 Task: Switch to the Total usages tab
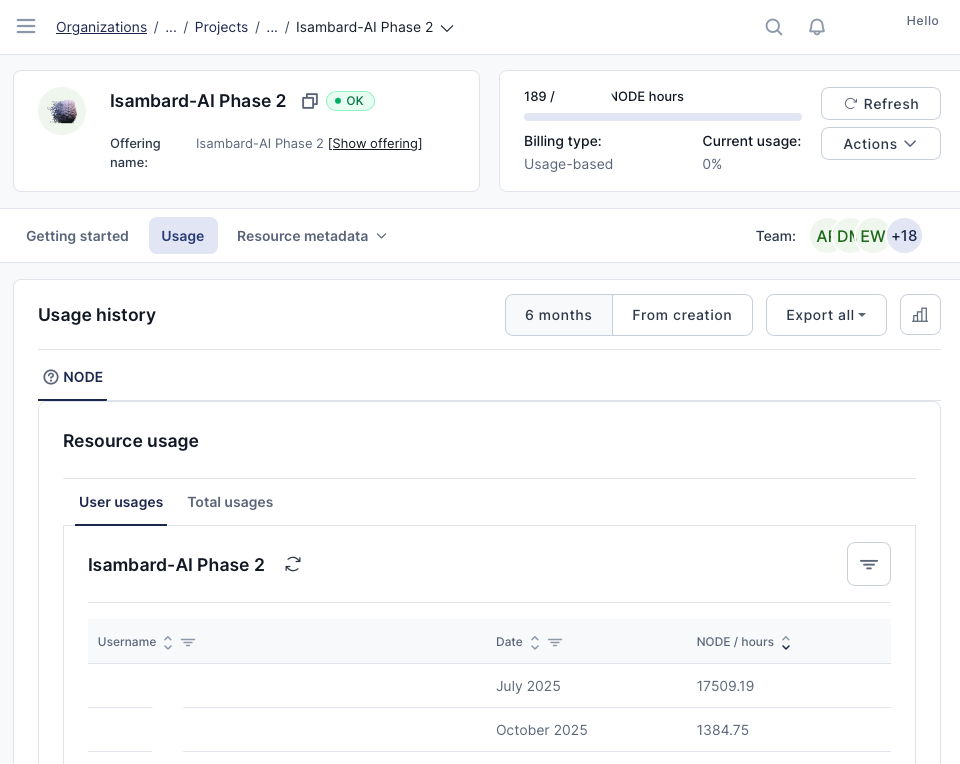tap(230, 502)
